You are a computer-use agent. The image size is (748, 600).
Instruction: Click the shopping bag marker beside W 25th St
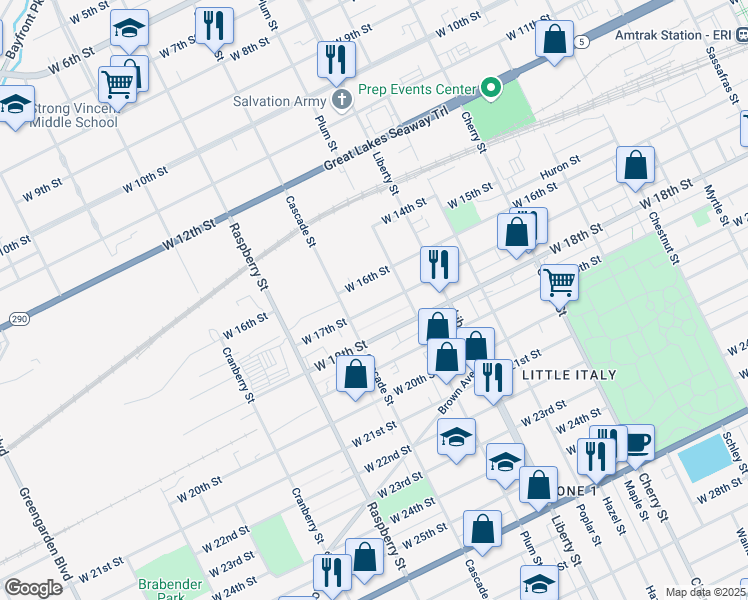tap(482, 531)
